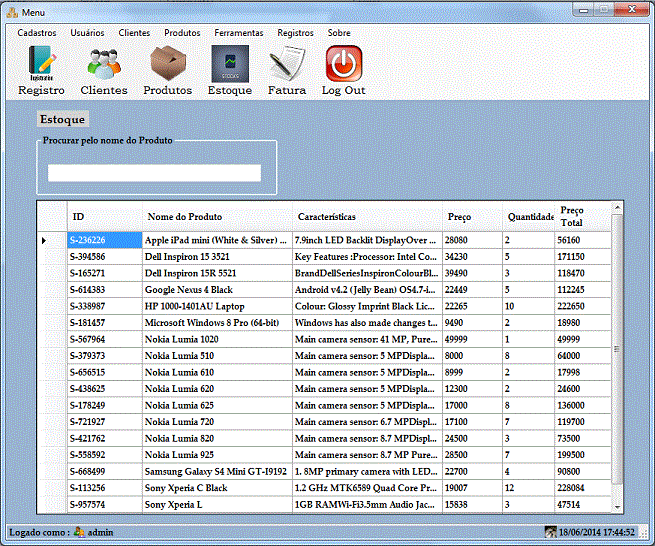
Task: Click the table scrollbar down arrow
Action: (x=617, y=507)
